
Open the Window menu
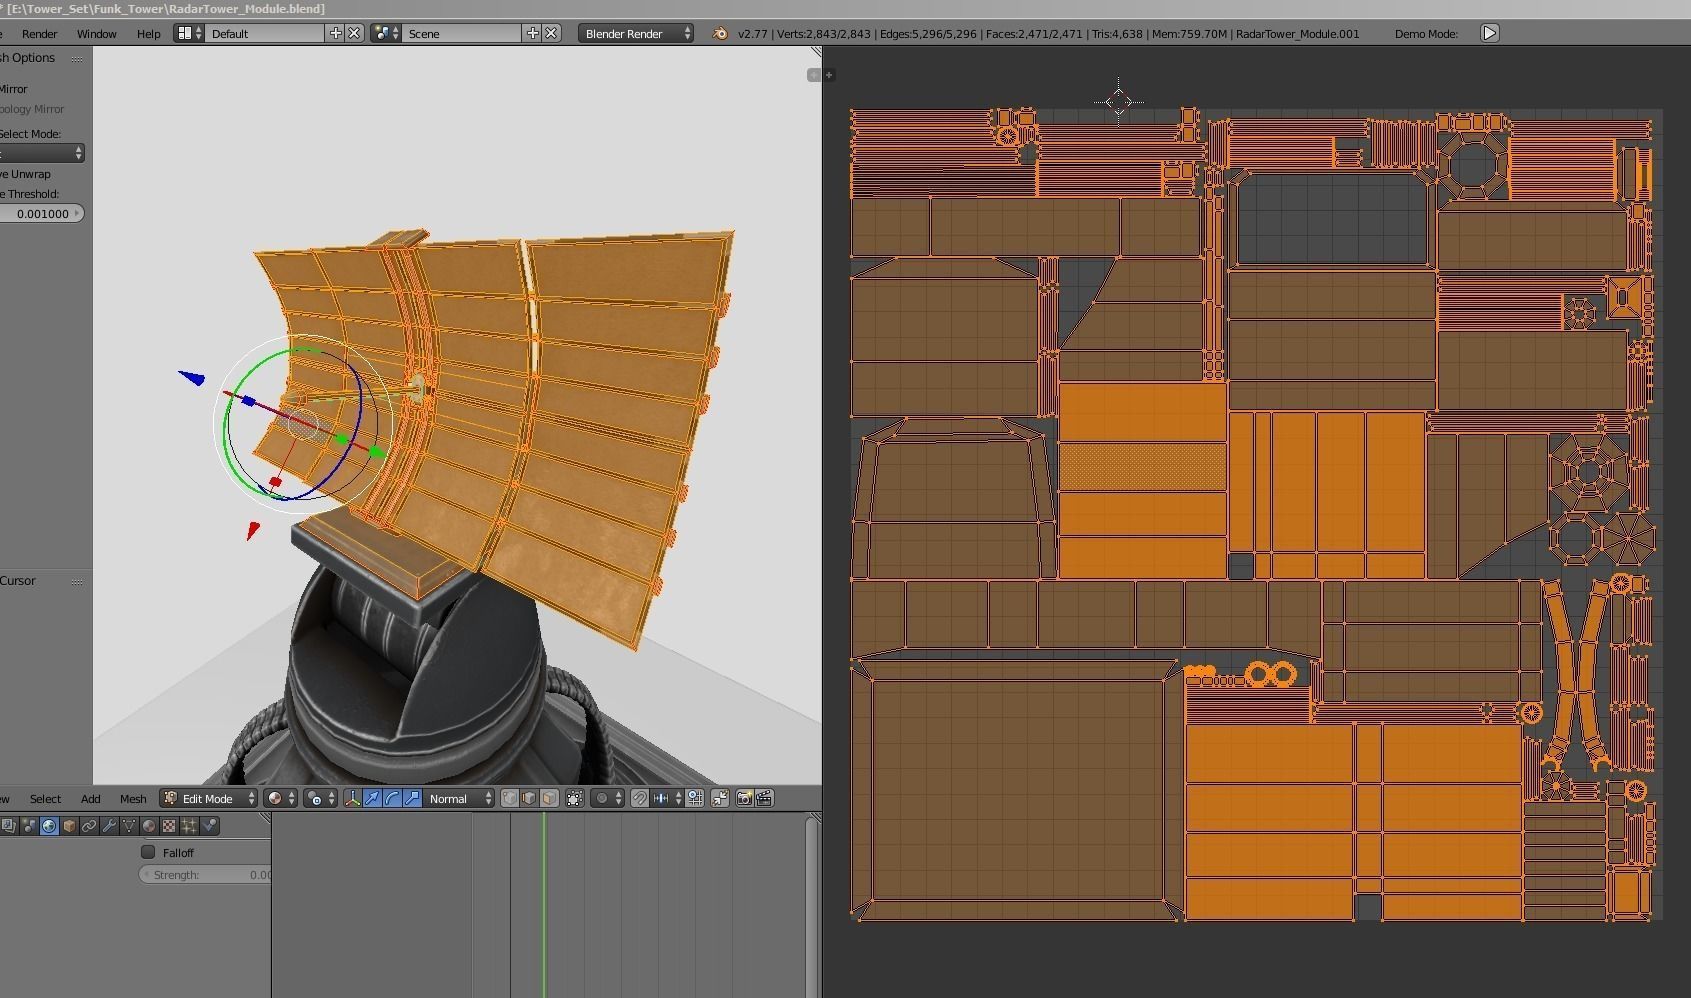tap(97, 34)
